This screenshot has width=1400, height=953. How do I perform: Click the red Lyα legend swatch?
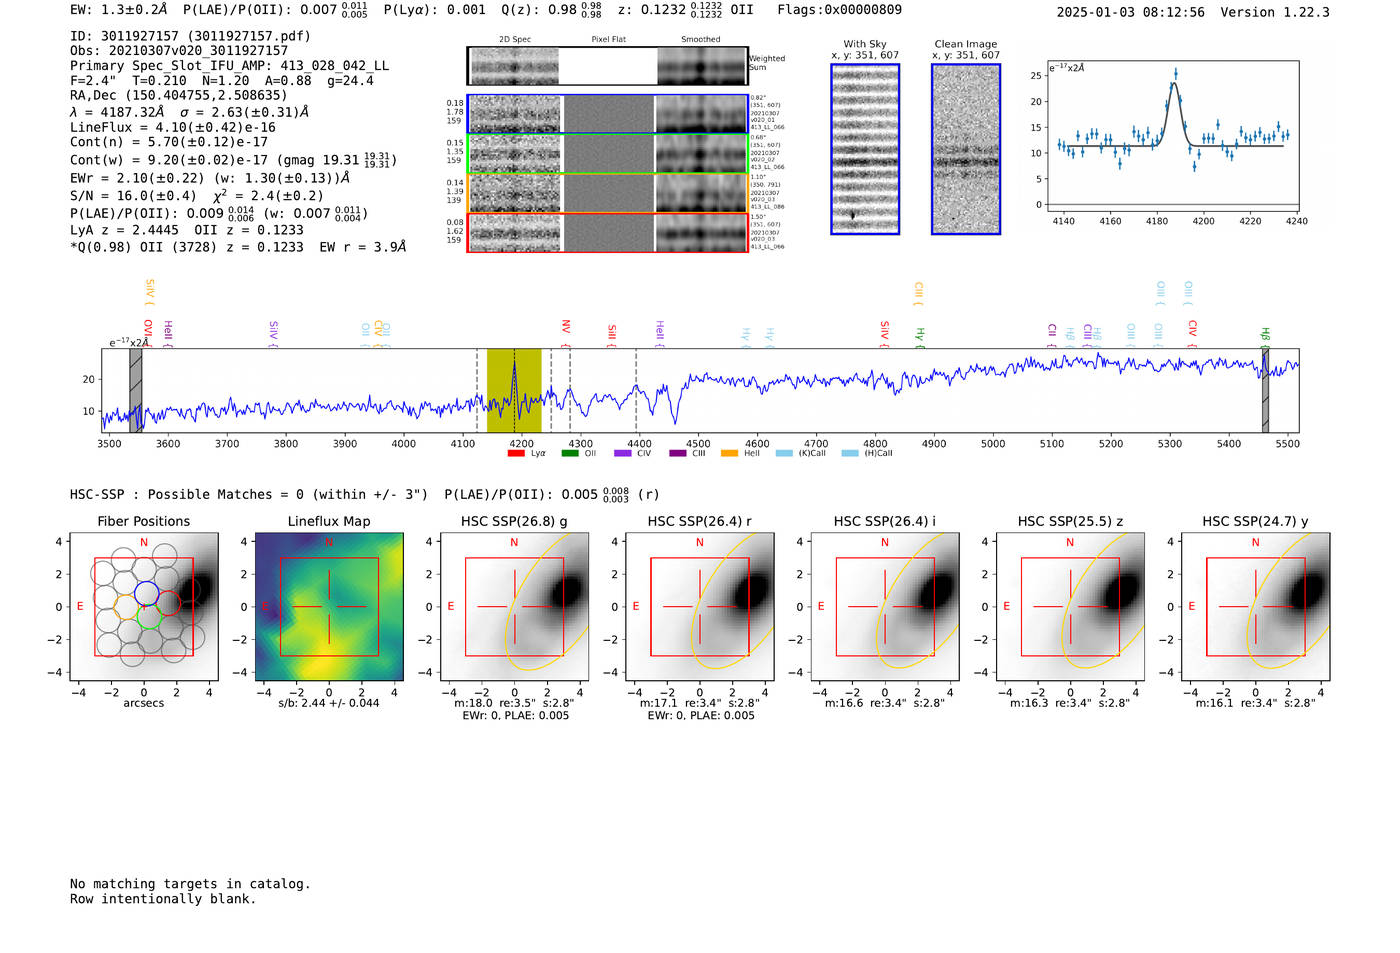(x=516, y=453)
